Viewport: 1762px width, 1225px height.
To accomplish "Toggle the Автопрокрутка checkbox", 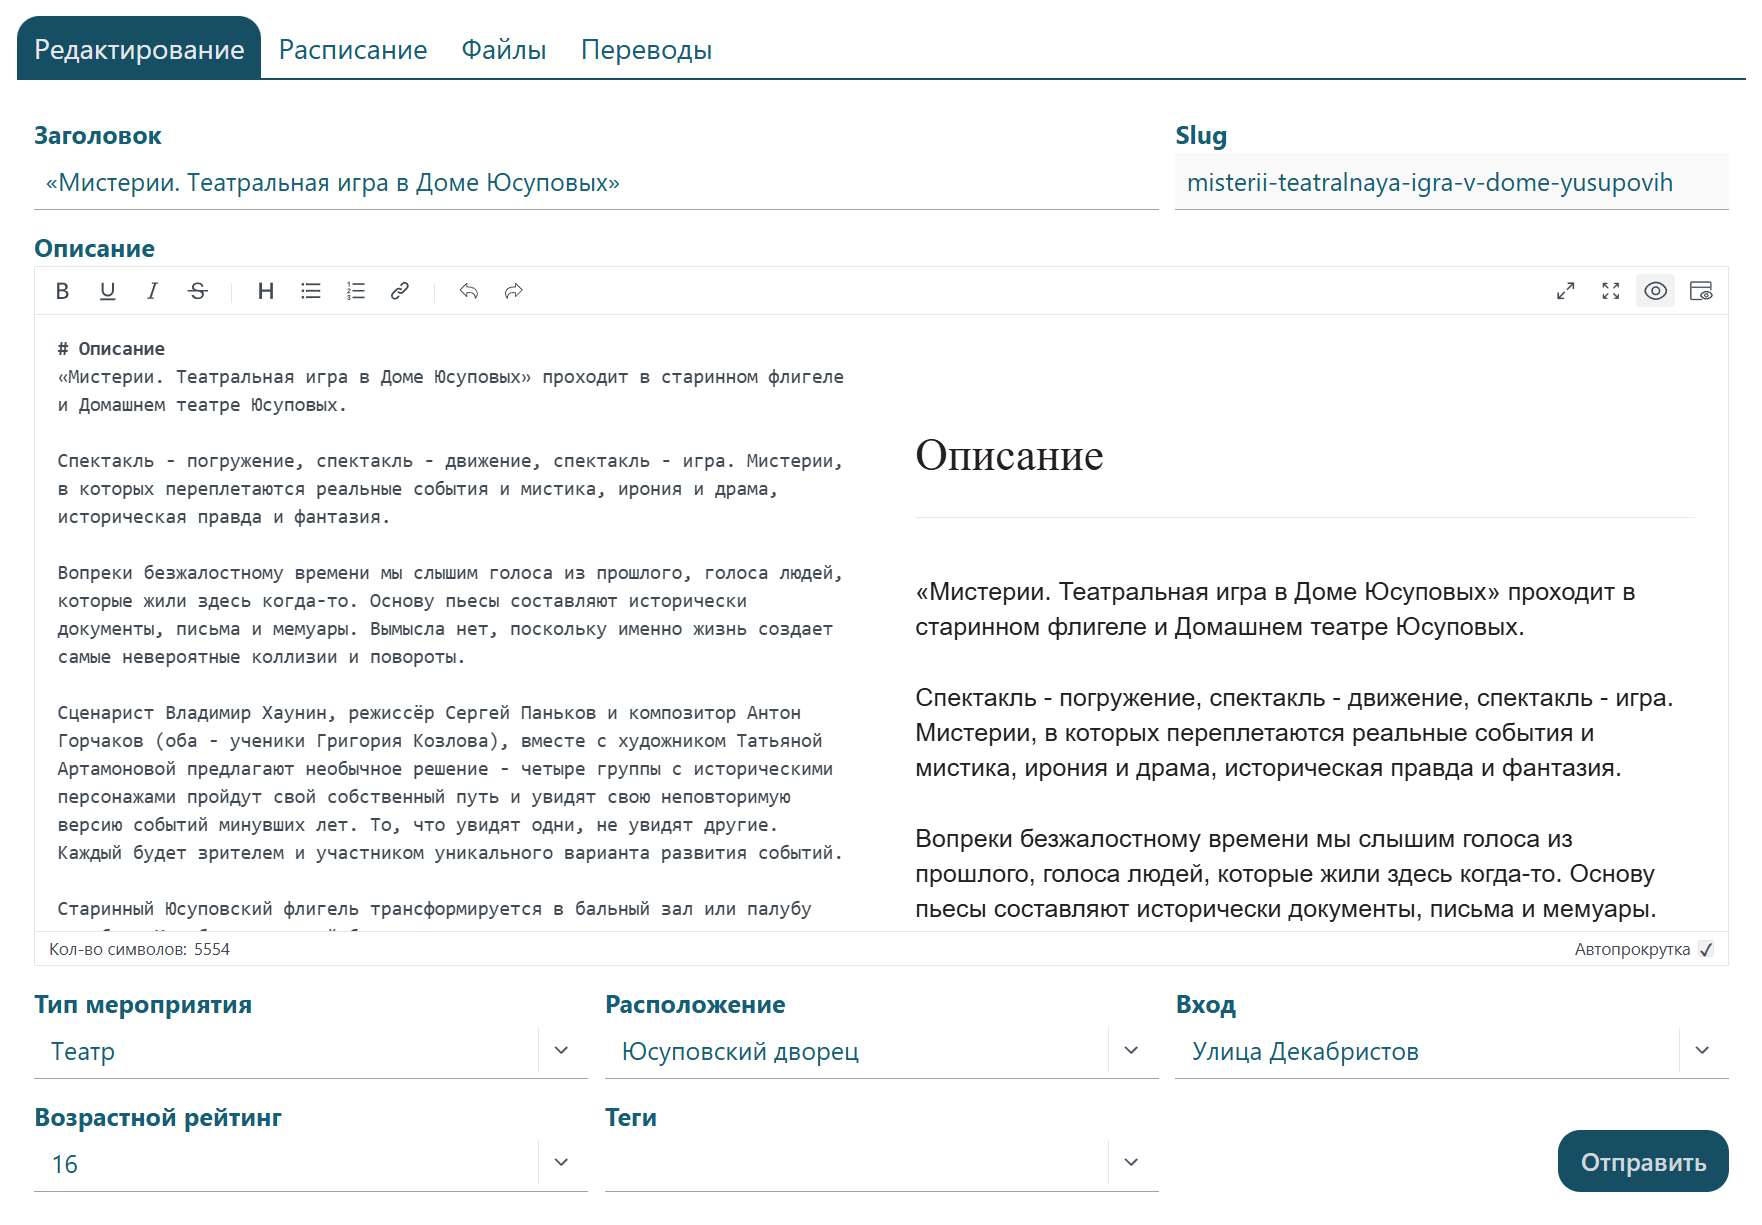I will (x=1706, y=949).
